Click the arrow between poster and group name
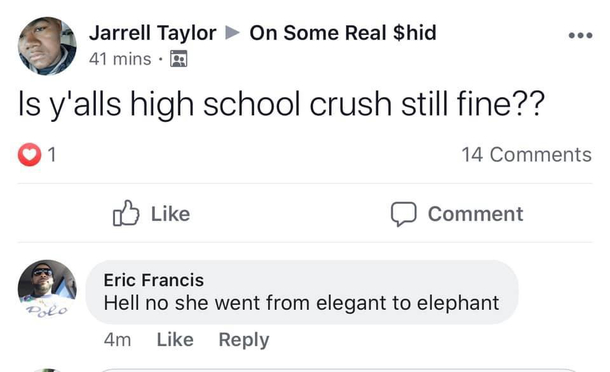This screenshot has width=610, height=372. tap(232, 33)
